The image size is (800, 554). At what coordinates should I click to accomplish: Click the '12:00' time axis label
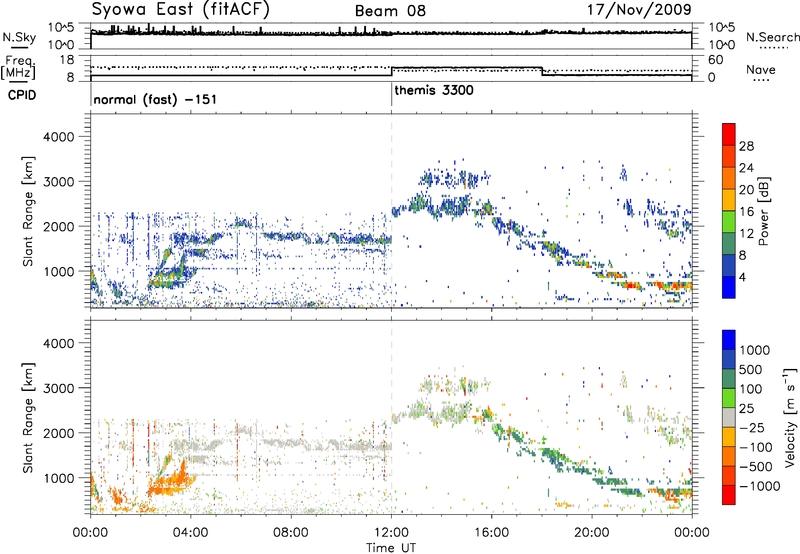click(x=391, y=533)
